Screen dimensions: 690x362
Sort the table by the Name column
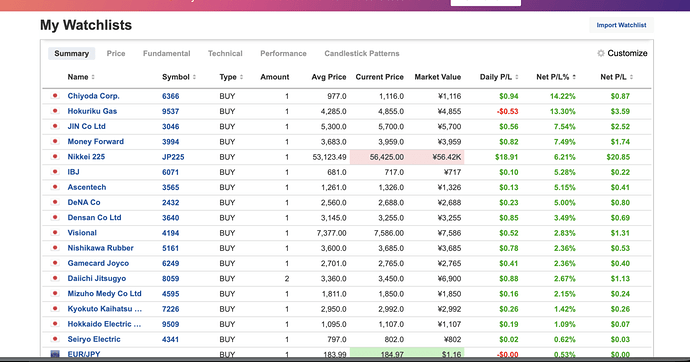point(81,77)
